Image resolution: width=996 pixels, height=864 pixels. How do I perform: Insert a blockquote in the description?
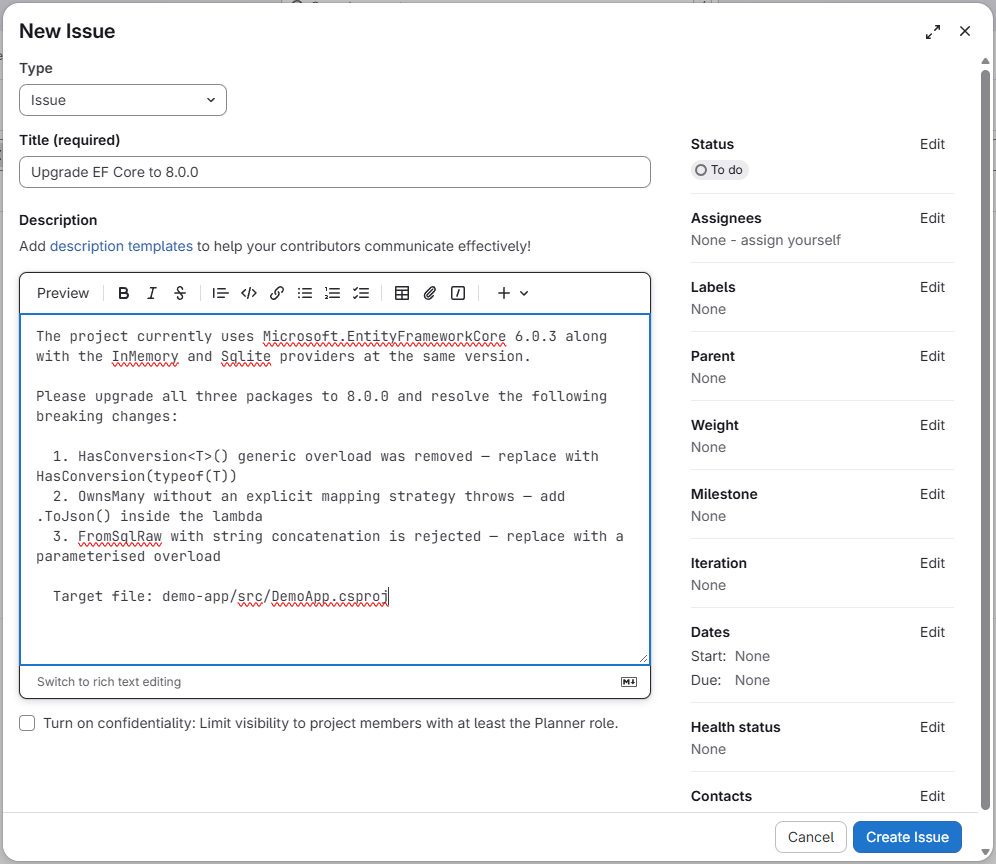(x=220, y=293)
